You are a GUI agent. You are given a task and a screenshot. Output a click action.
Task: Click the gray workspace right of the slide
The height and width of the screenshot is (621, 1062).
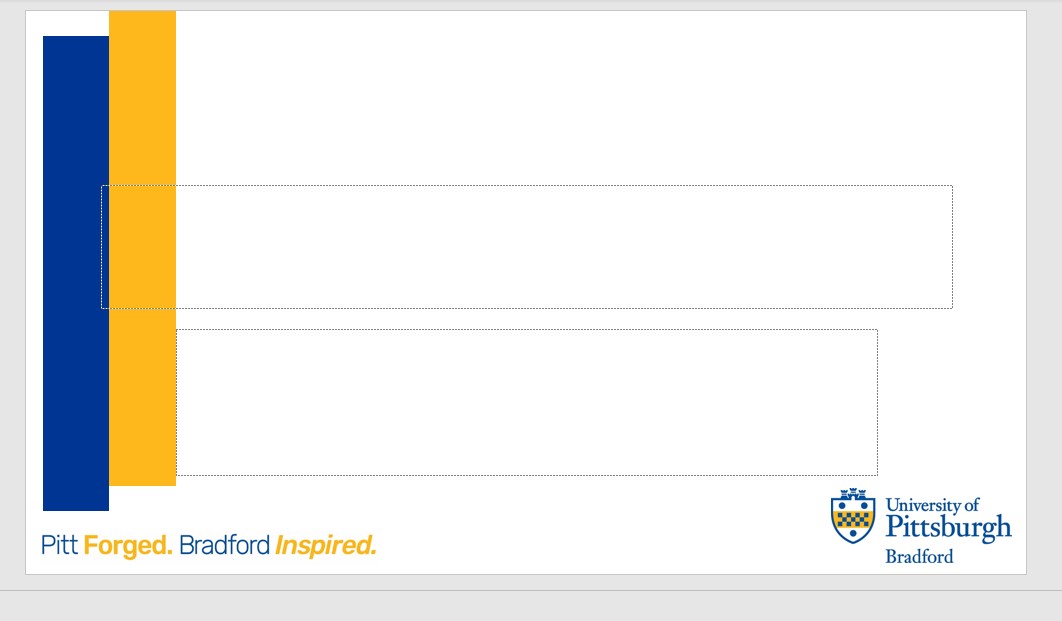1044,291
